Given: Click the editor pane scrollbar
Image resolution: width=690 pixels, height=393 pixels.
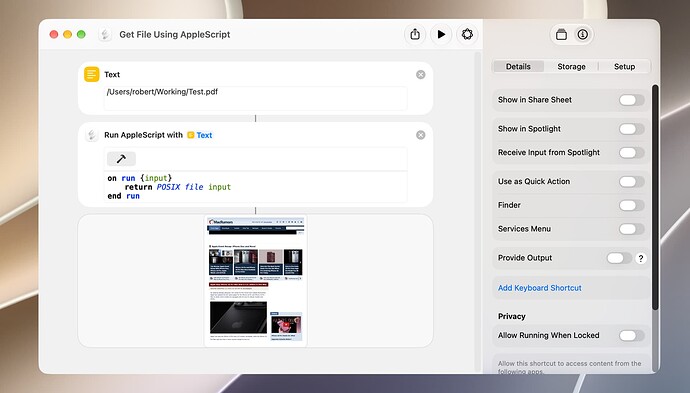Looking at the screenshot, I should tap(477, 211).
